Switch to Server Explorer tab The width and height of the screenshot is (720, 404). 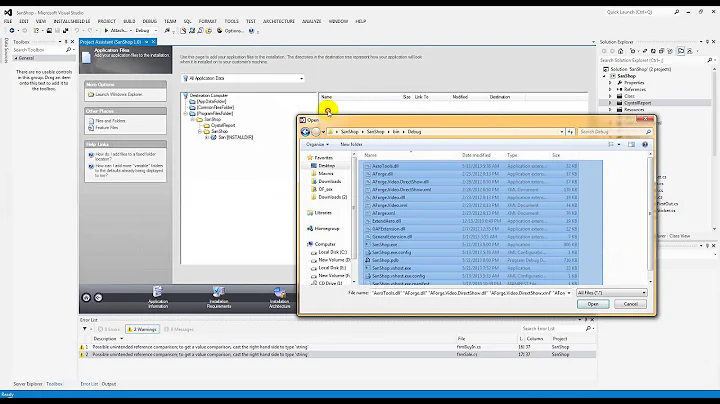pos(28,384)
